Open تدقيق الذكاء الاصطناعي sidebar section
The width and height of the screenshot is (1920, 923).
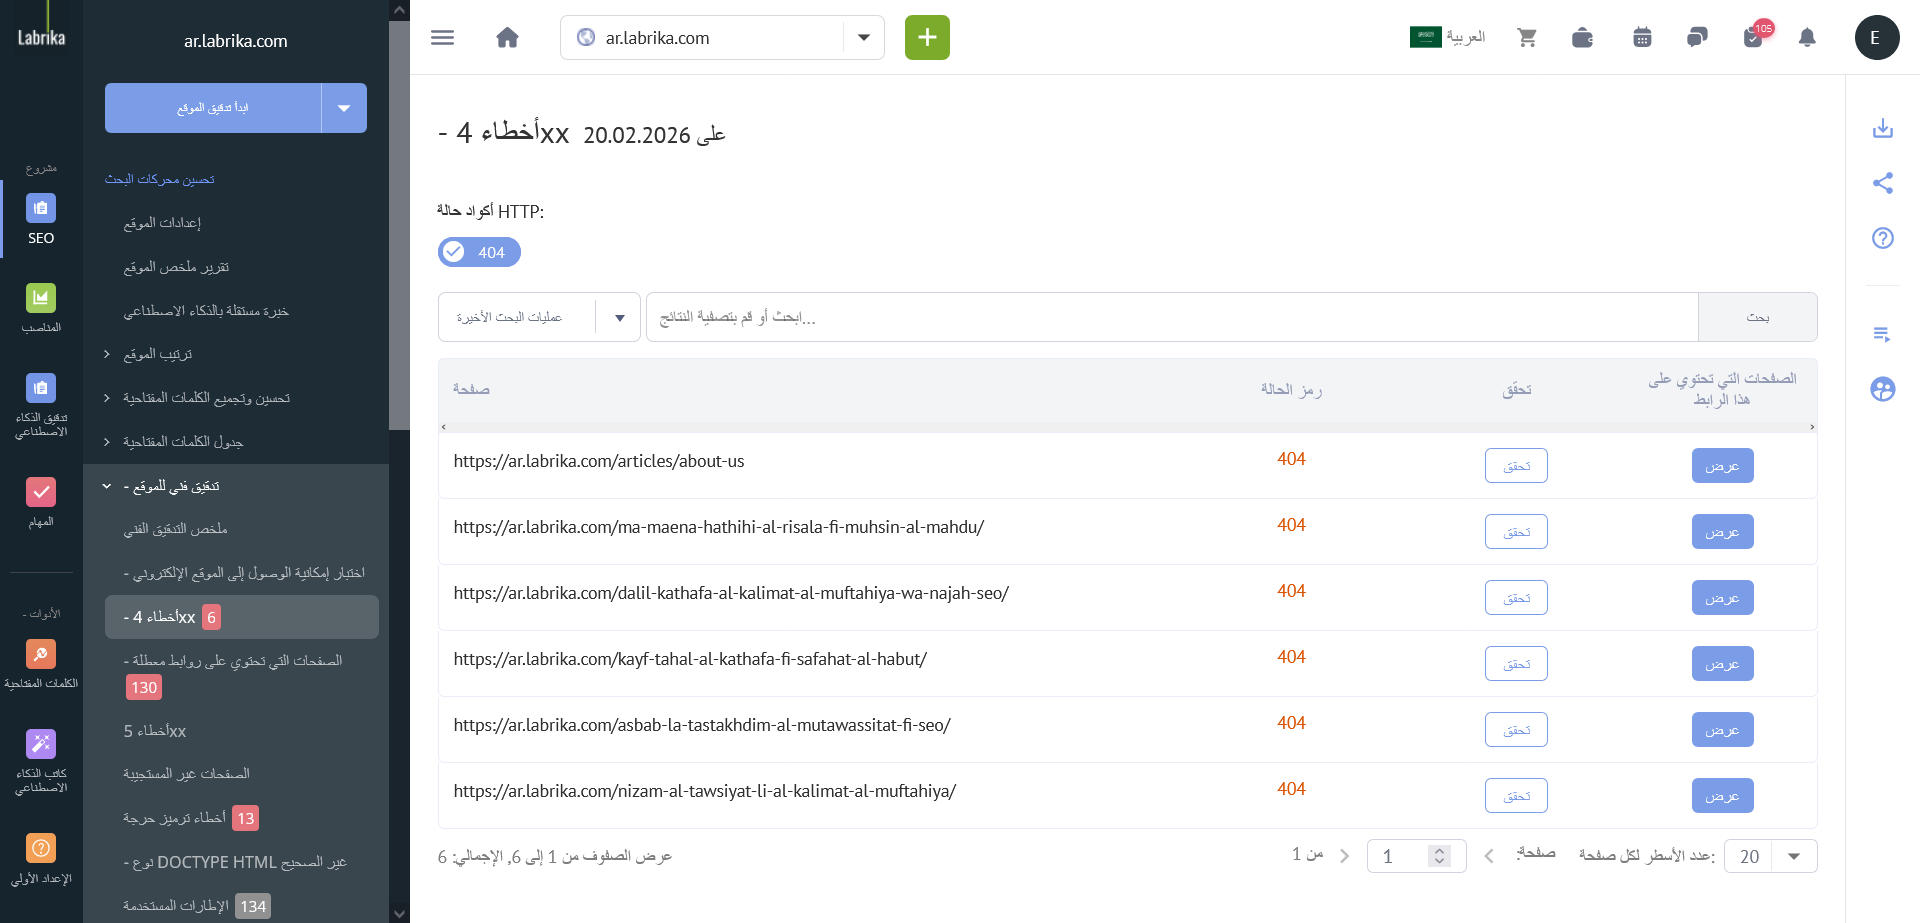tap(41, 406)
